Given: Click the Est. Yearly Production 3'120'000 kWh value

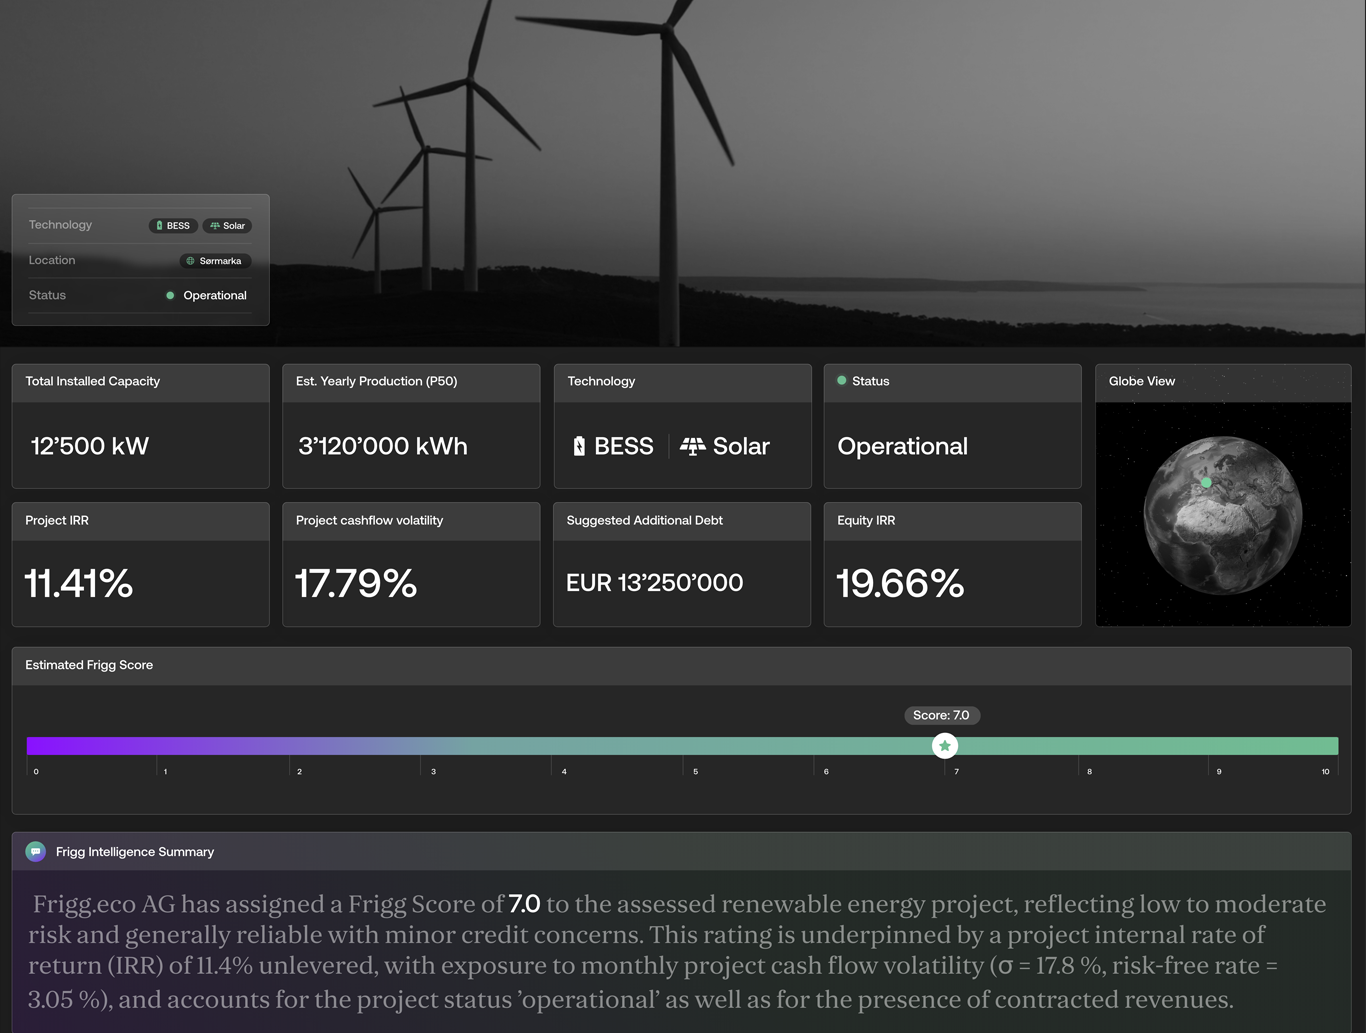Looking at the screenshot, I should click(x=383, y=446).
